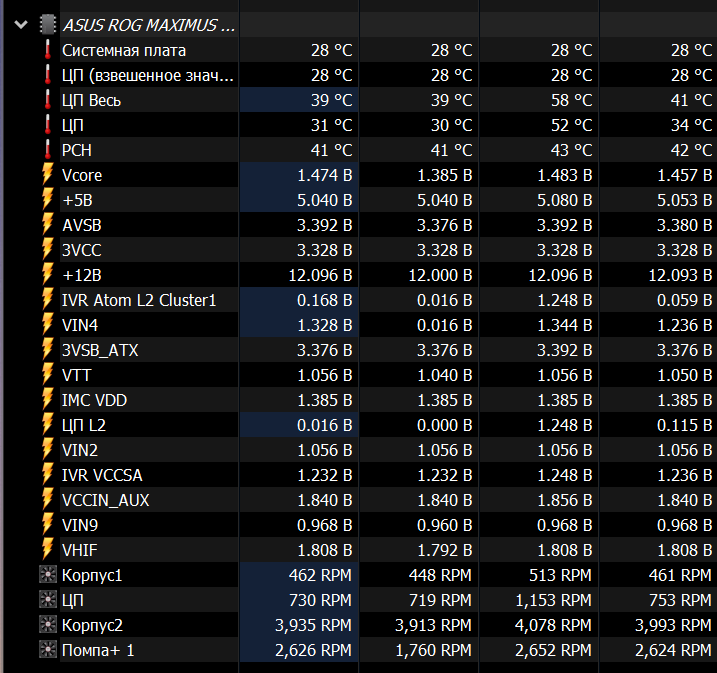717x673 pixels.
Task: Click the 58 °C maximum value for ЦП Весь
Action: pos(572,100)
